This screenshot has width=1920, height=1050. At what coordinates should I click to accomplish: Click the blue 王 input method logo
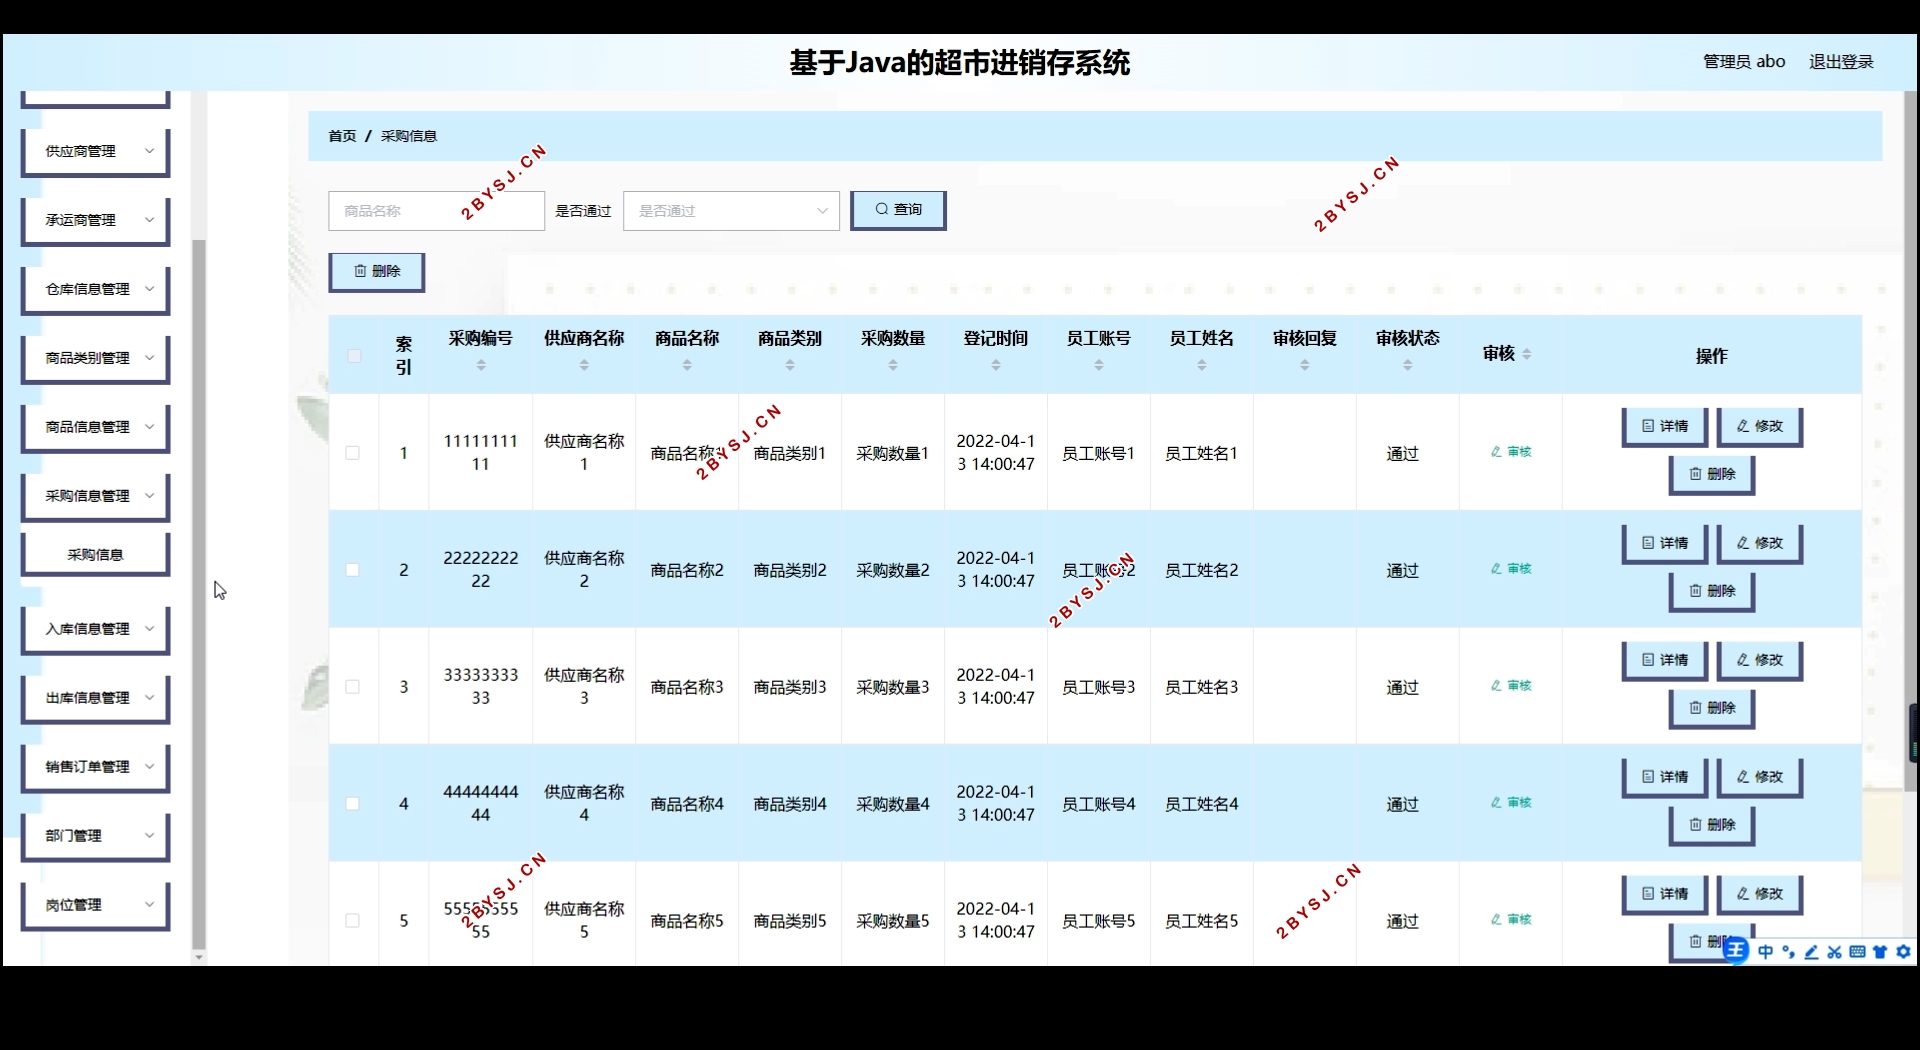[x=1736, y=951]
